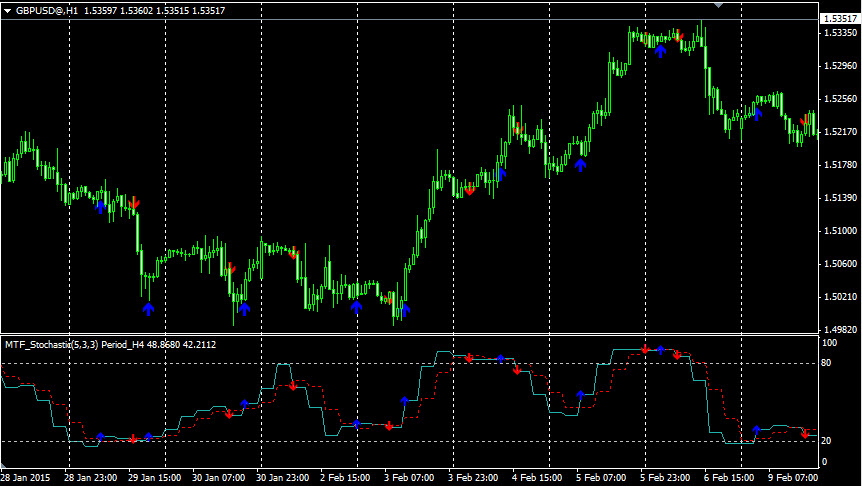Click the 28 Jan 23:00 time label

91,477
